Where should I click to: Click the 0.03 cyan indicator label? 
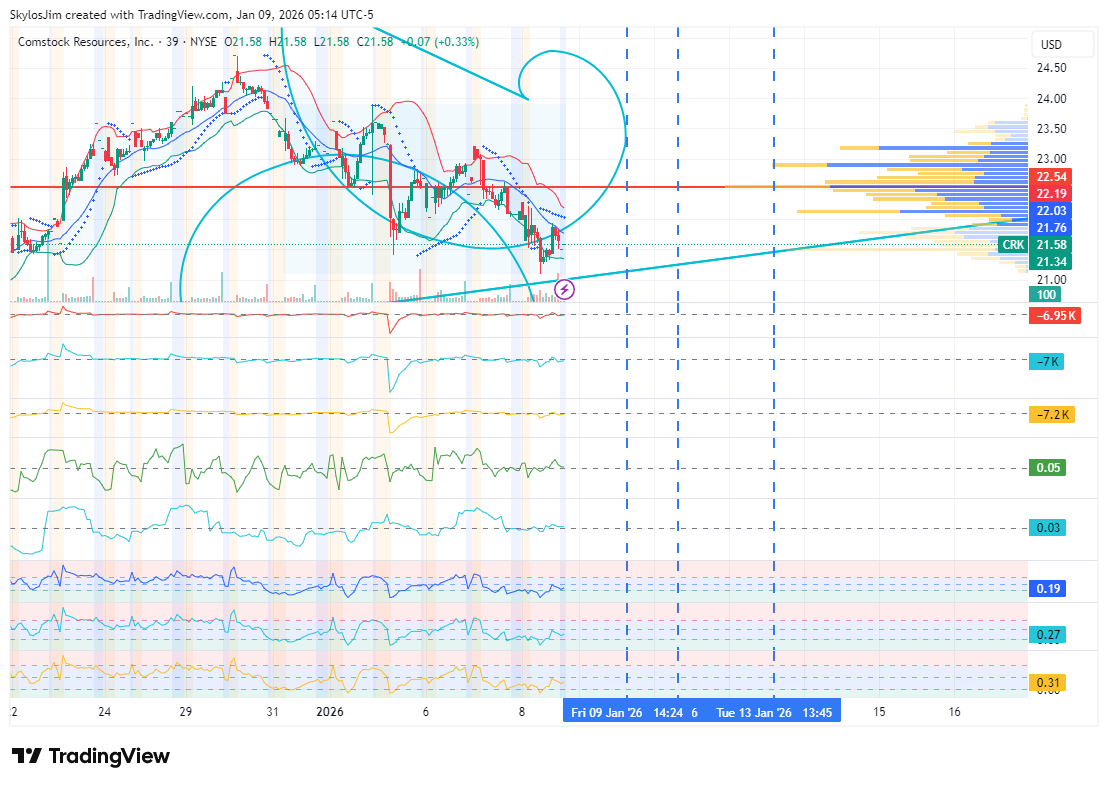coord(1047,527)
